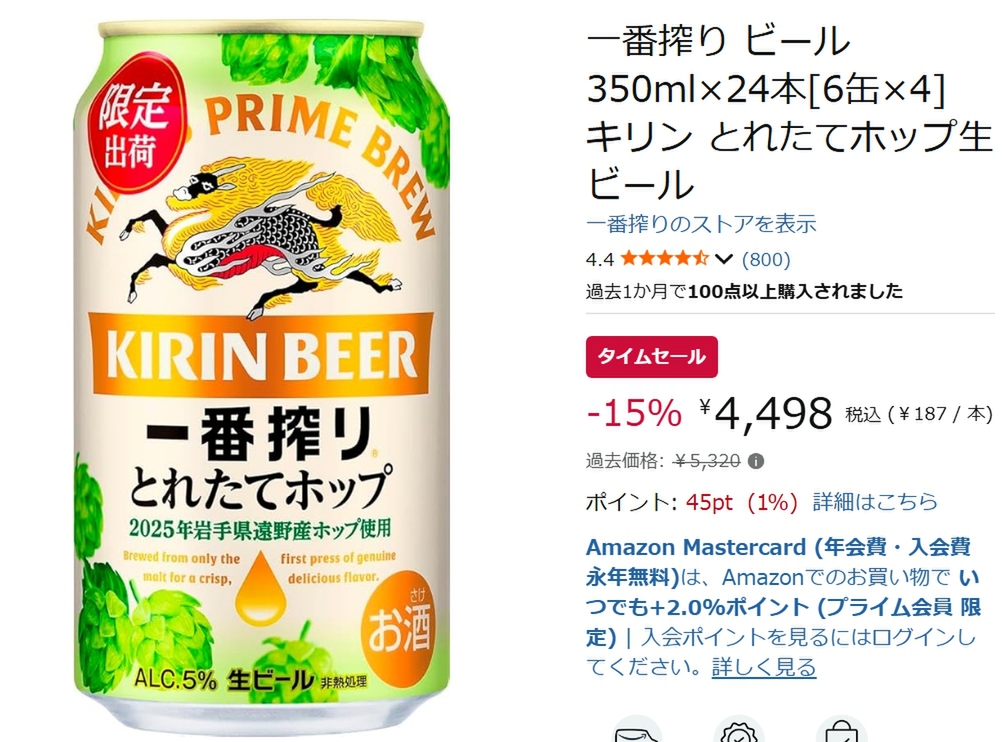Image resolution: width=1006 pixels, height=742 pixels.
Task: Click the certified badge checkmark icon
Action: click(x=739, y=730)
